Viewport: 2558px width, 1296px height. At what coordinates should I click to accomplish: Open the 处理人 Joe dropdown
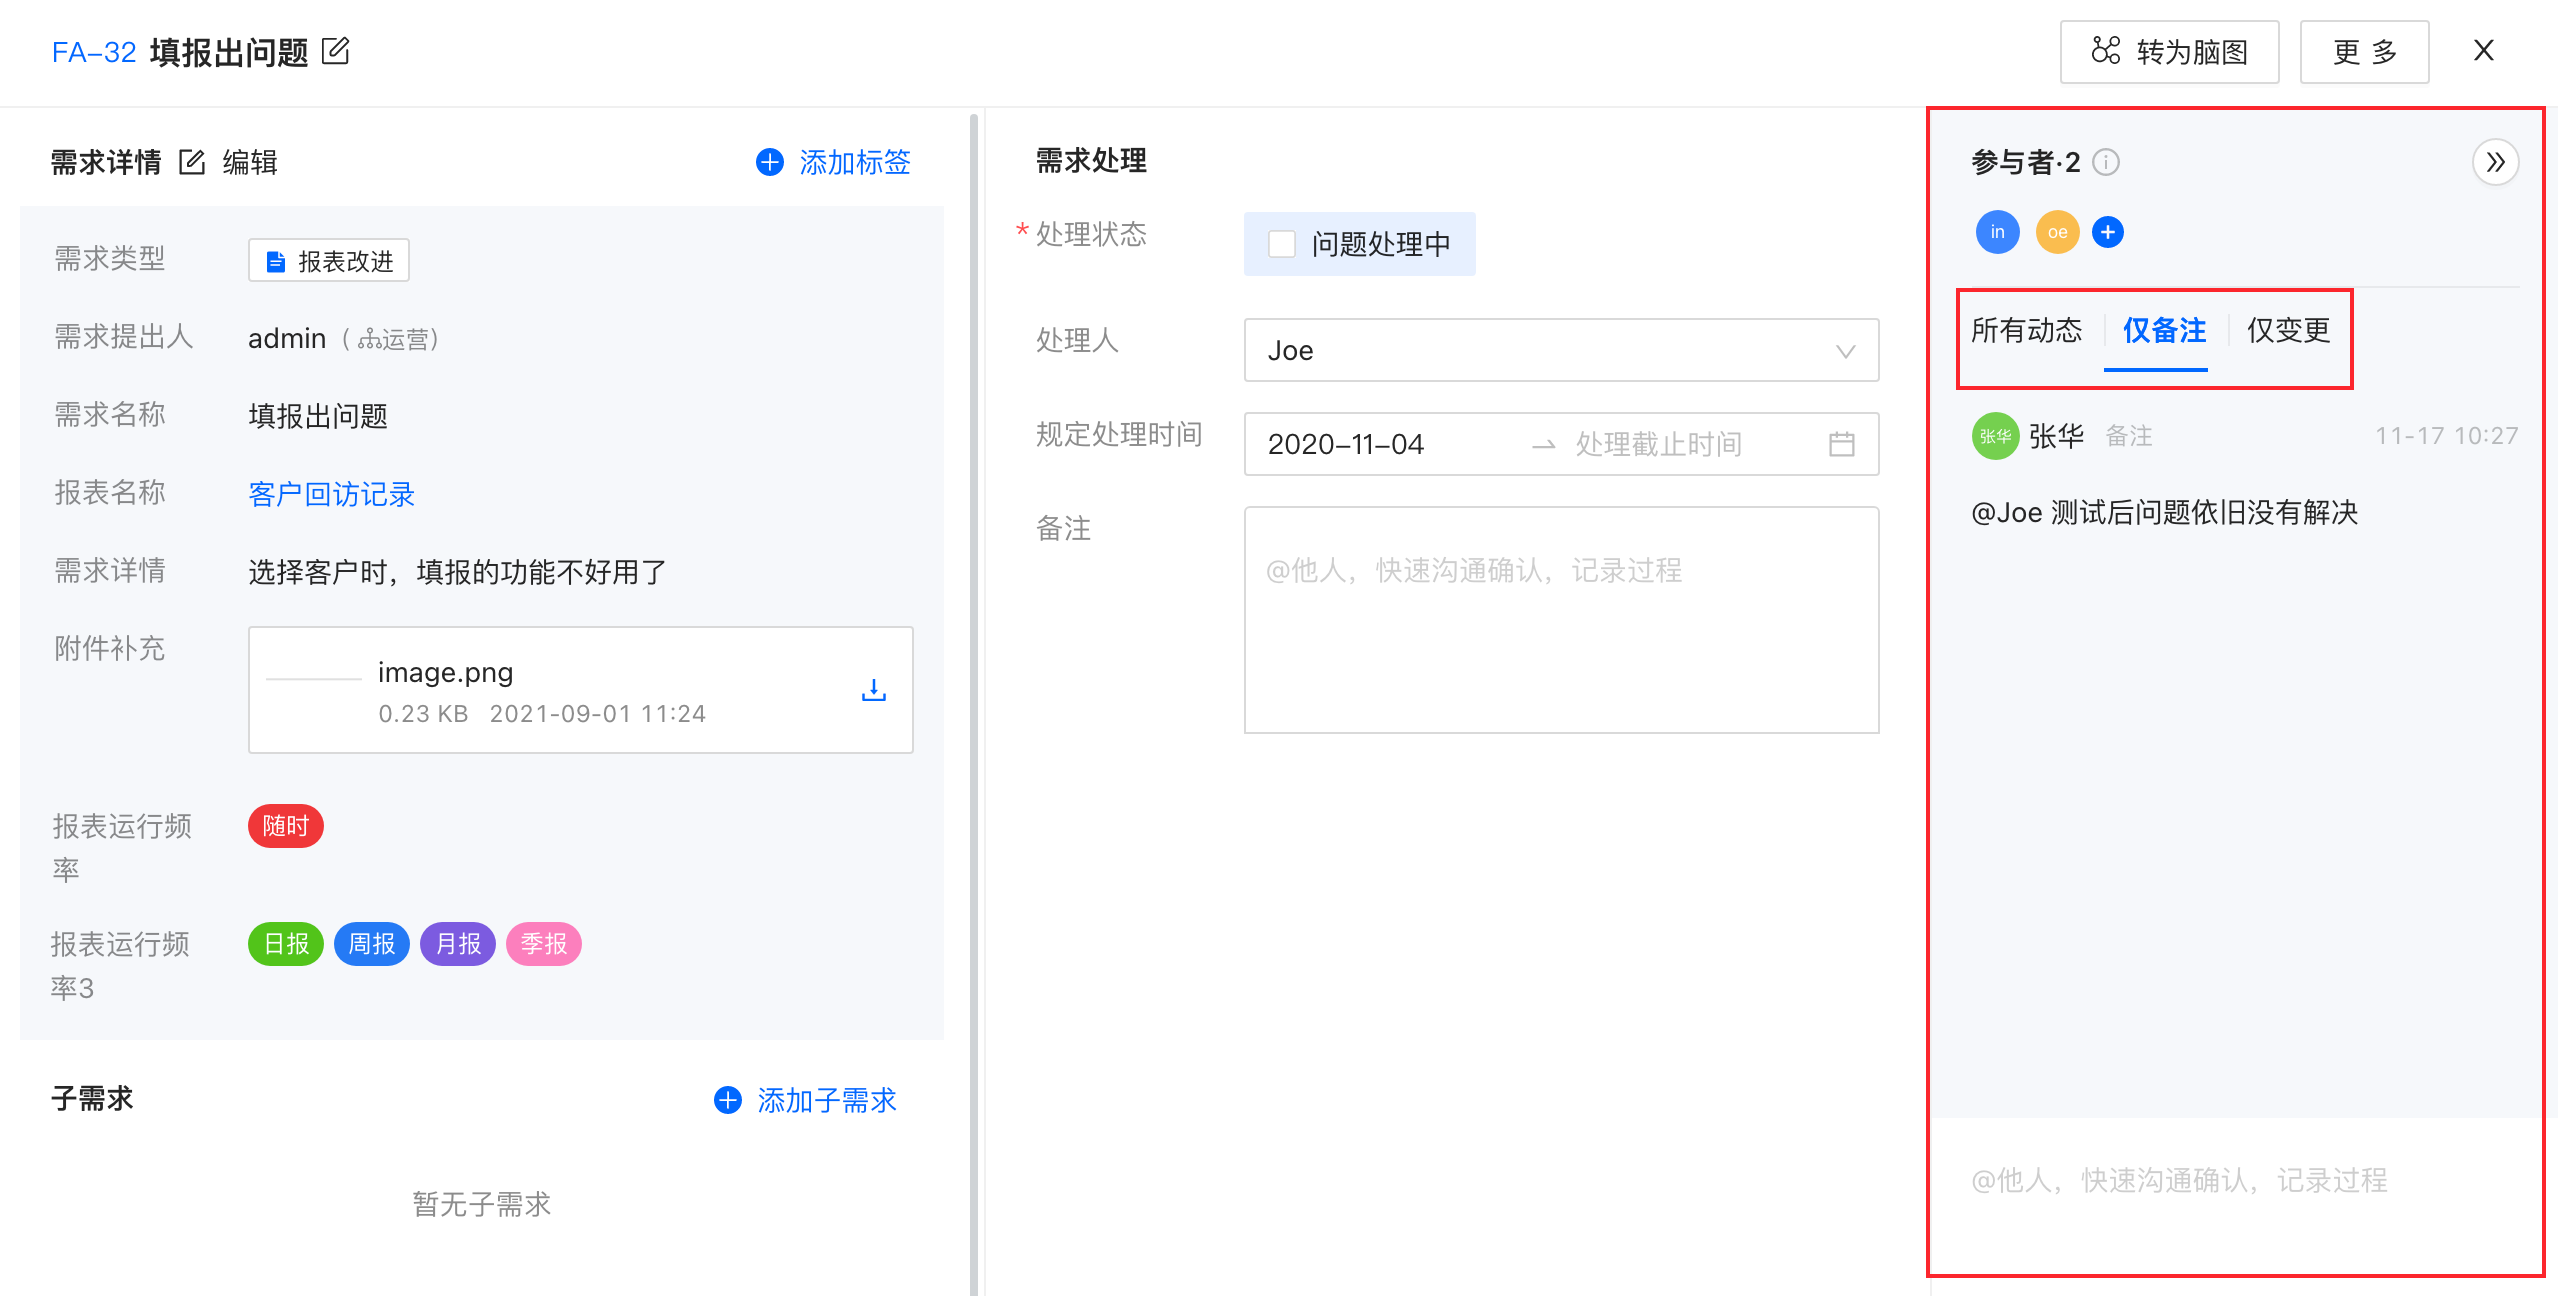point(1560,350)
